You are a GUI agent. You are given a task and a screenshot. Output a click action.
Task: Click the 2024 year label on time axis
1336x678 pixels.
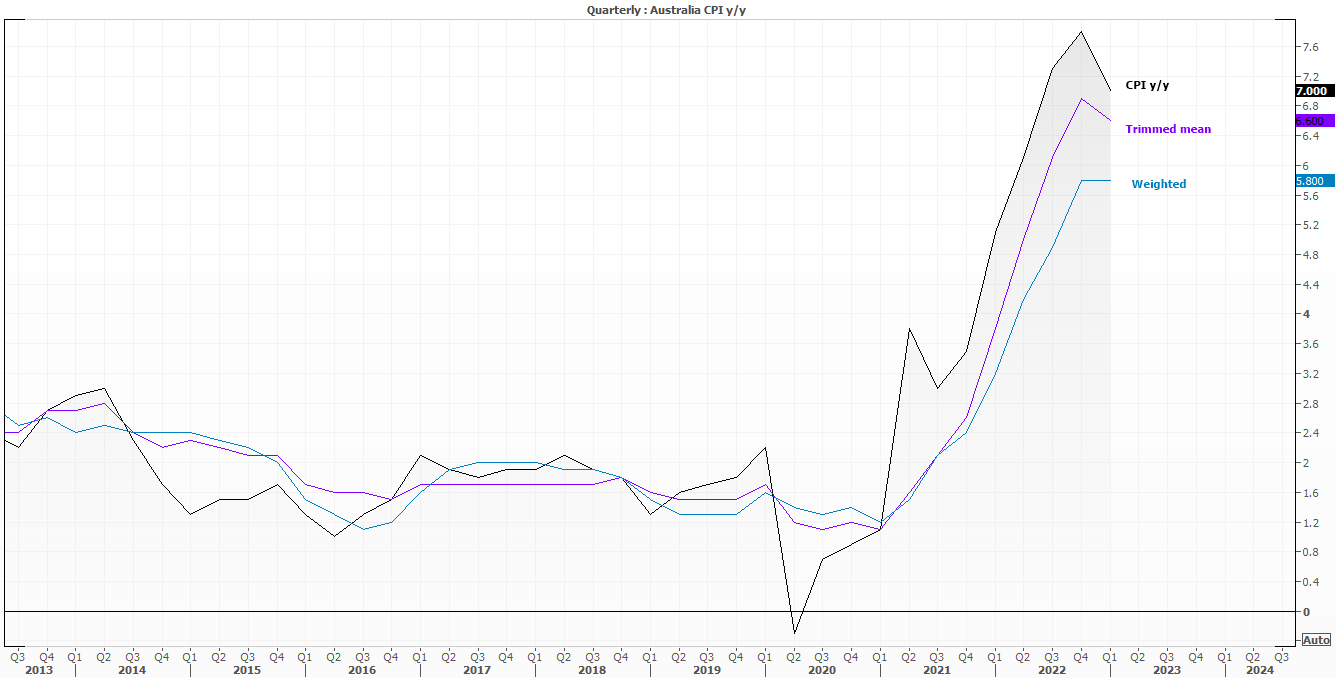[1261, 670]
